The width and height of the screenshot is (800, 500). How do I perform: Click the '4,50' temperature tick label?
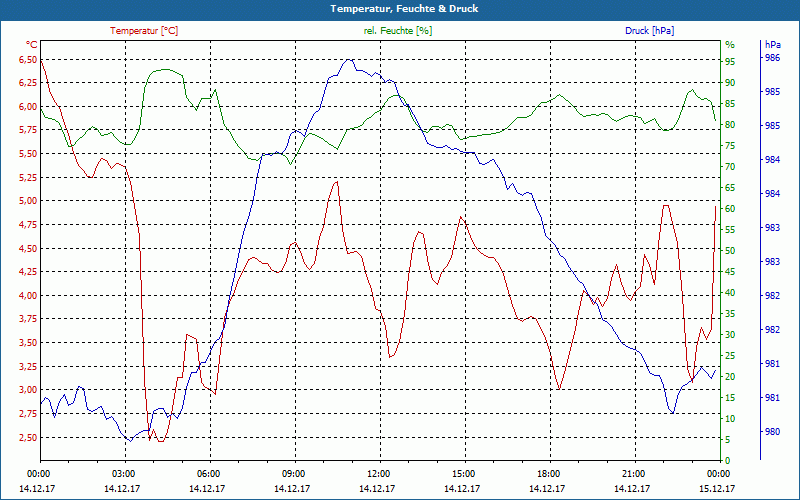(28, 248)
